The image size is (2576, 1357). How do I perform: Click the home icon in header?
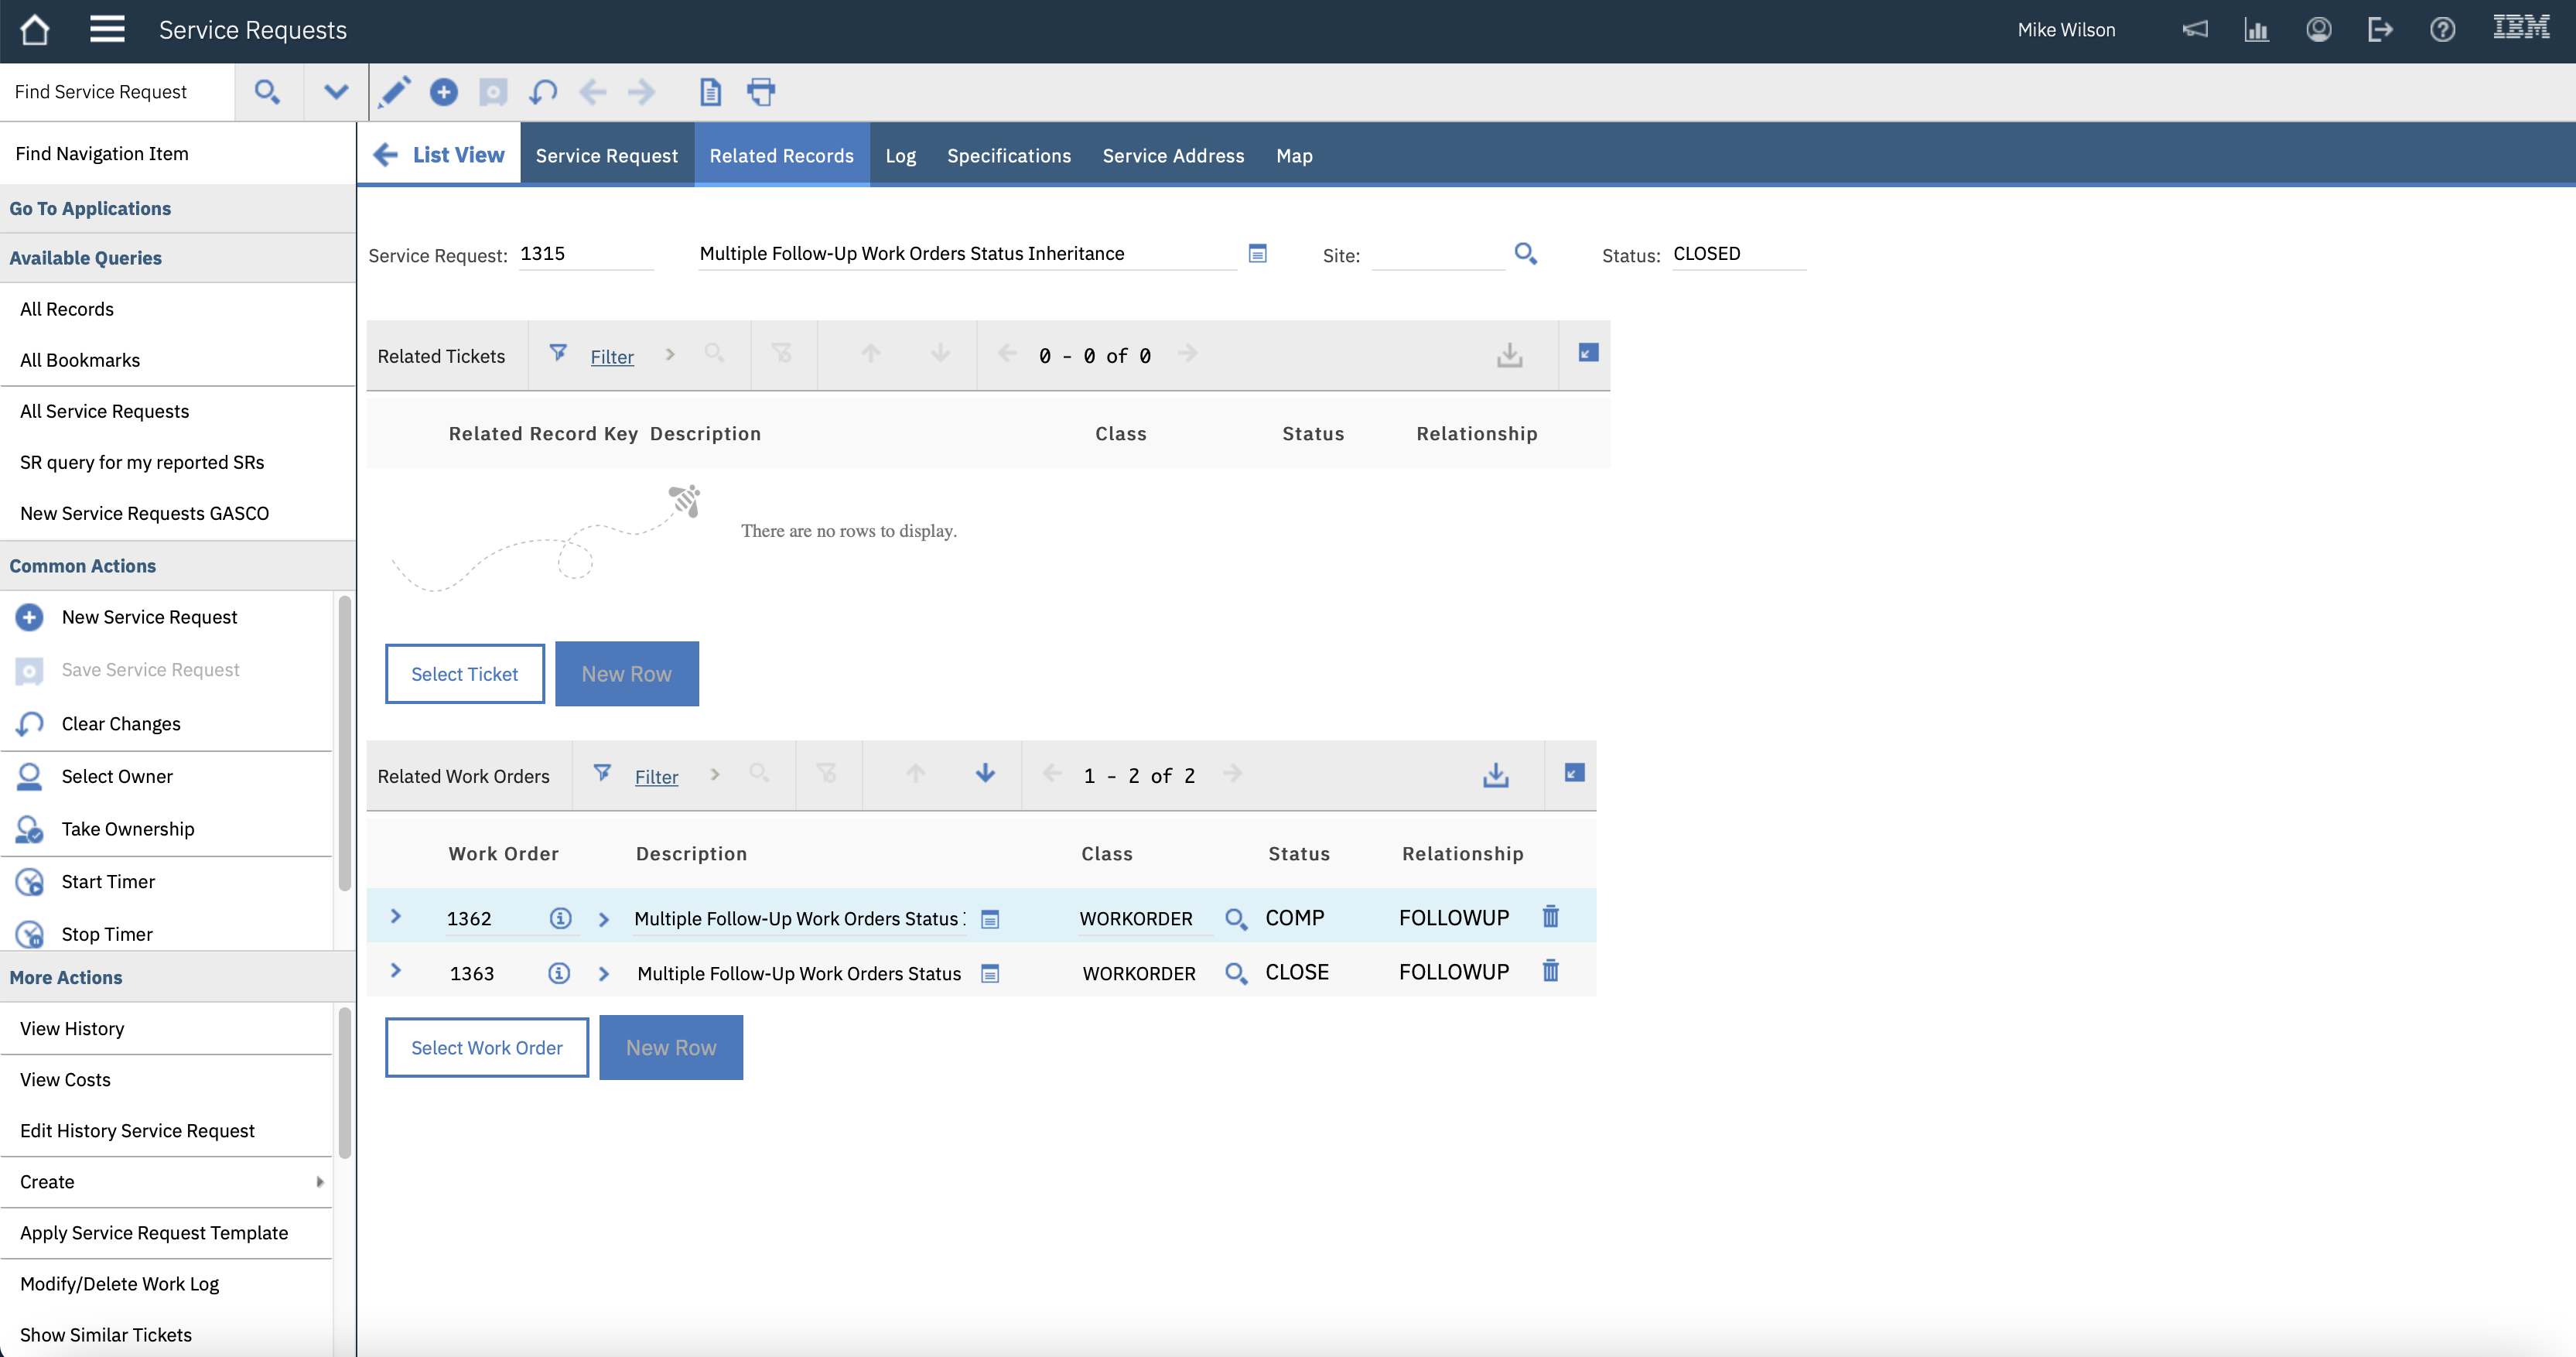click(x=35, y=30)
